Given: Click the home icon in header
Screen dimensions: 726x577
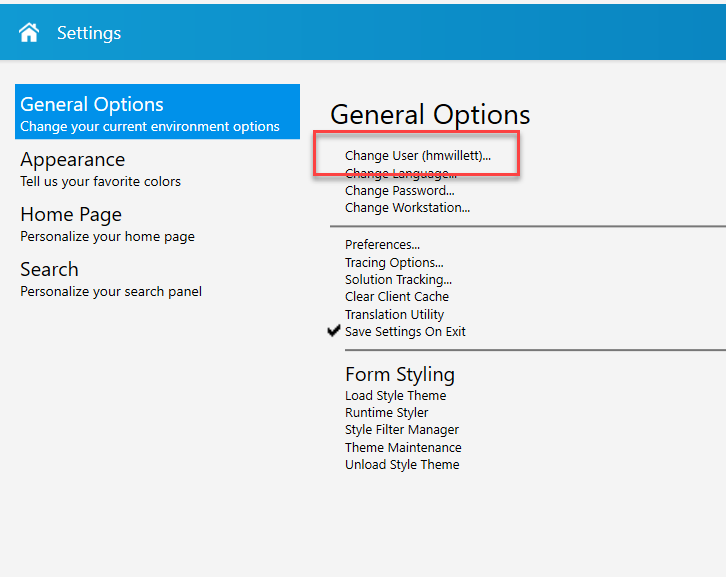Looking at the screenshot, I should pyautogui.click(x=29, y=32).
